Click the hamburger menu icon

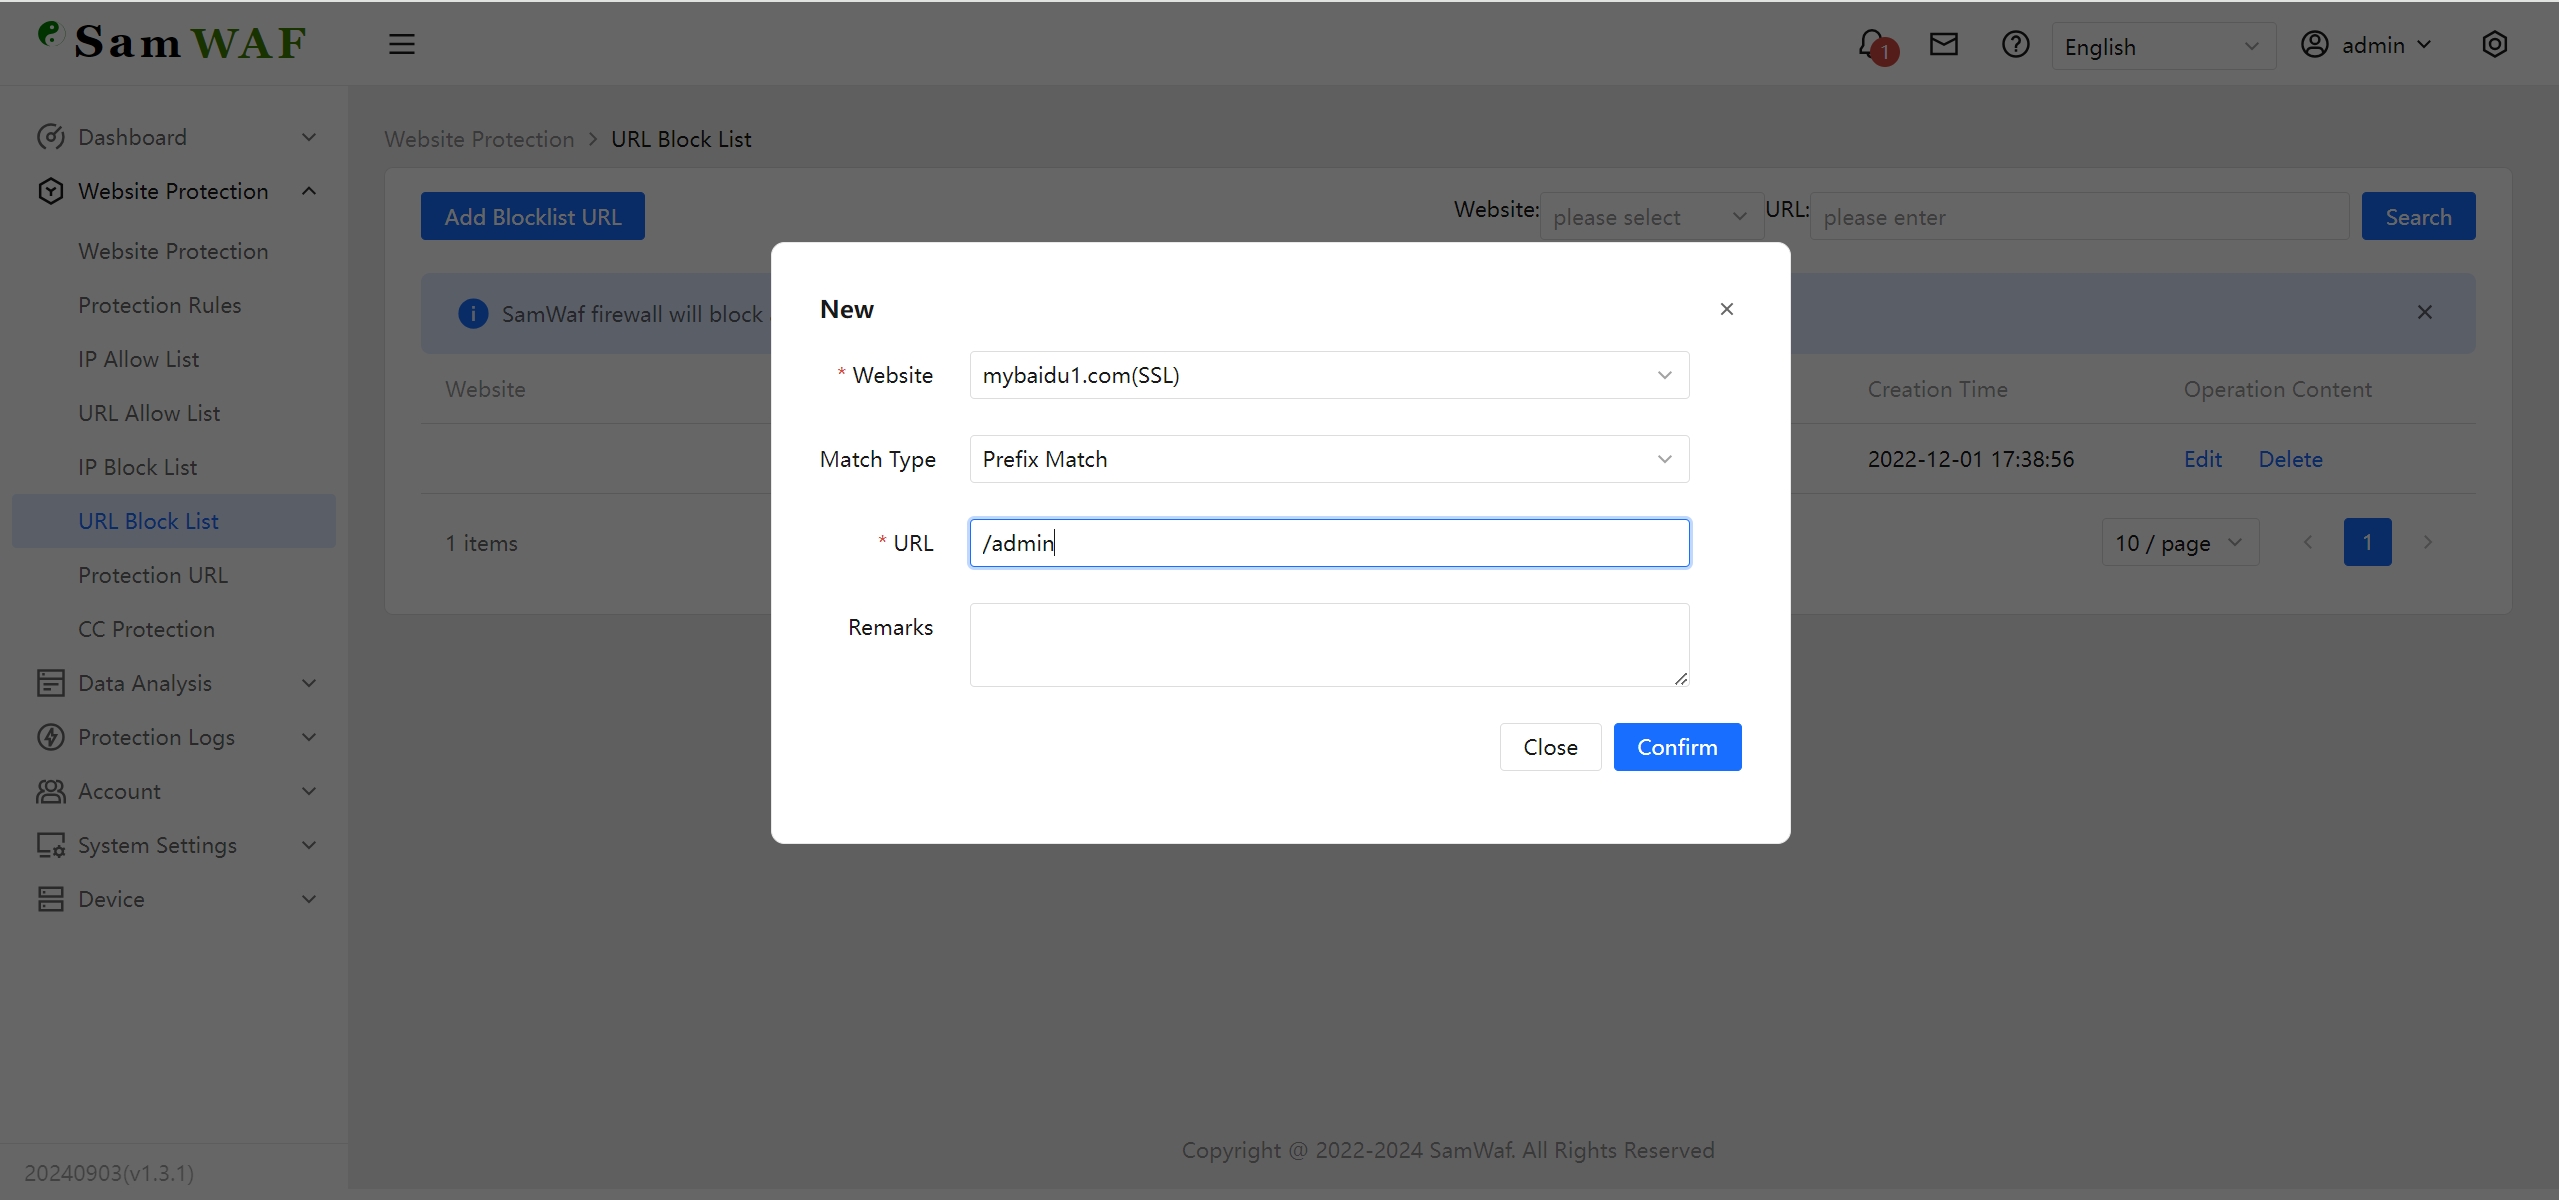coord(401,44)
